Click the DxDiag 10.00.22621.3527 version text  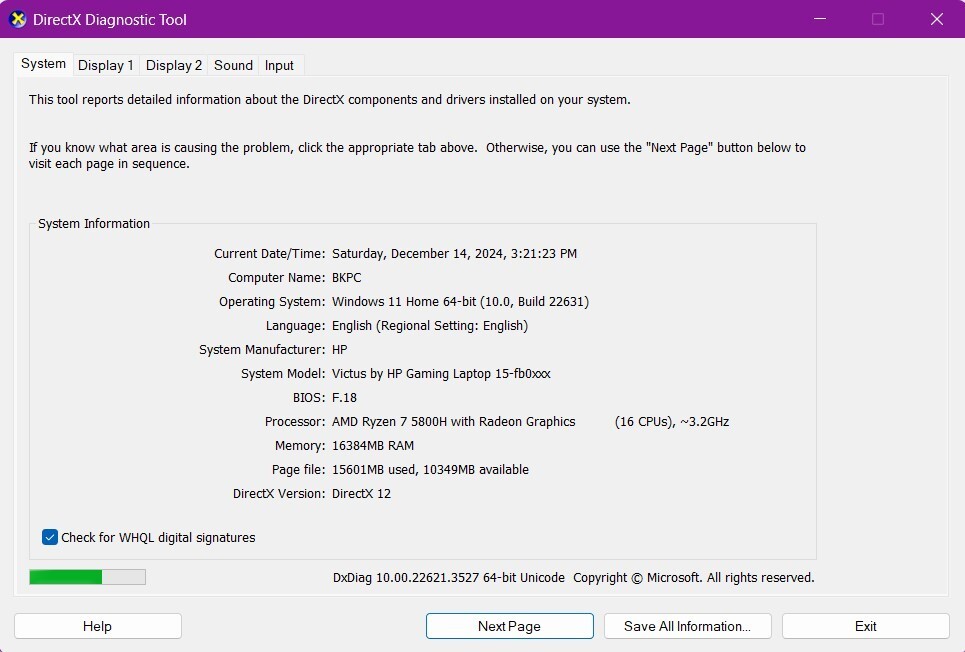point(449,578)
